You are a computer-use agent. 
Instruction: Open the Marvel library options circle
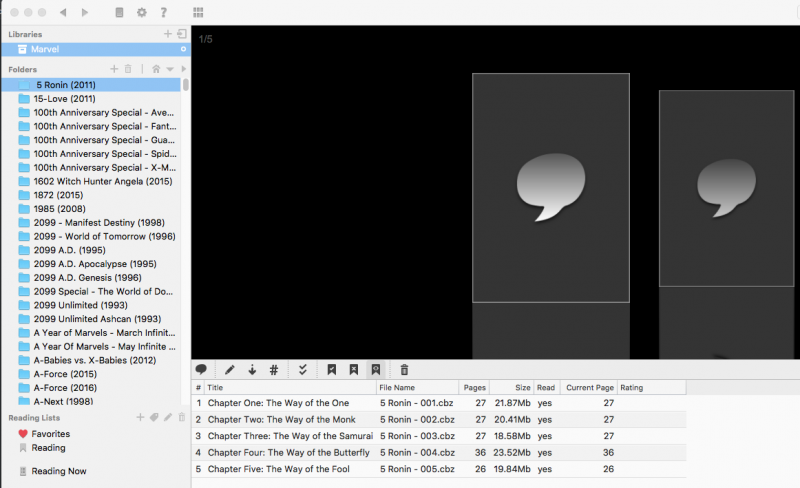click(x=183, y=49)
